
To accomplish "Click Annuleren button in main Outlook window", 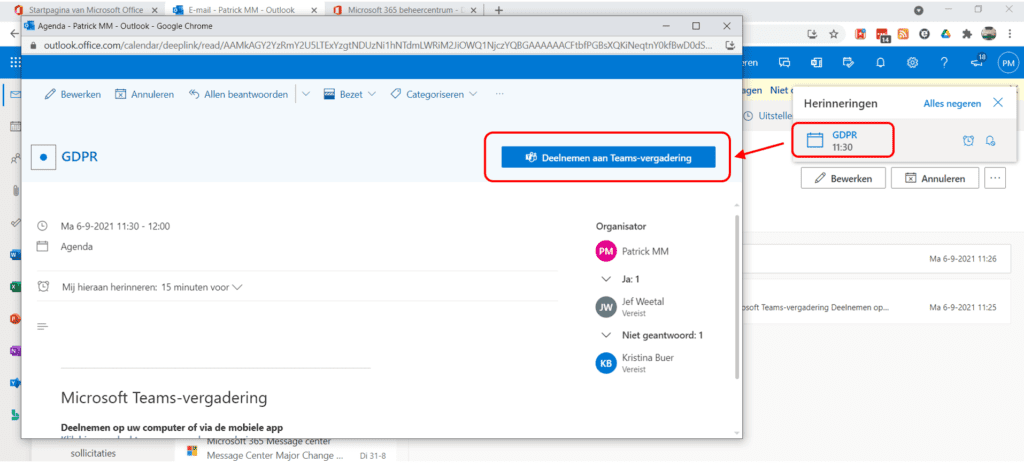I will [x=935, y=178].
